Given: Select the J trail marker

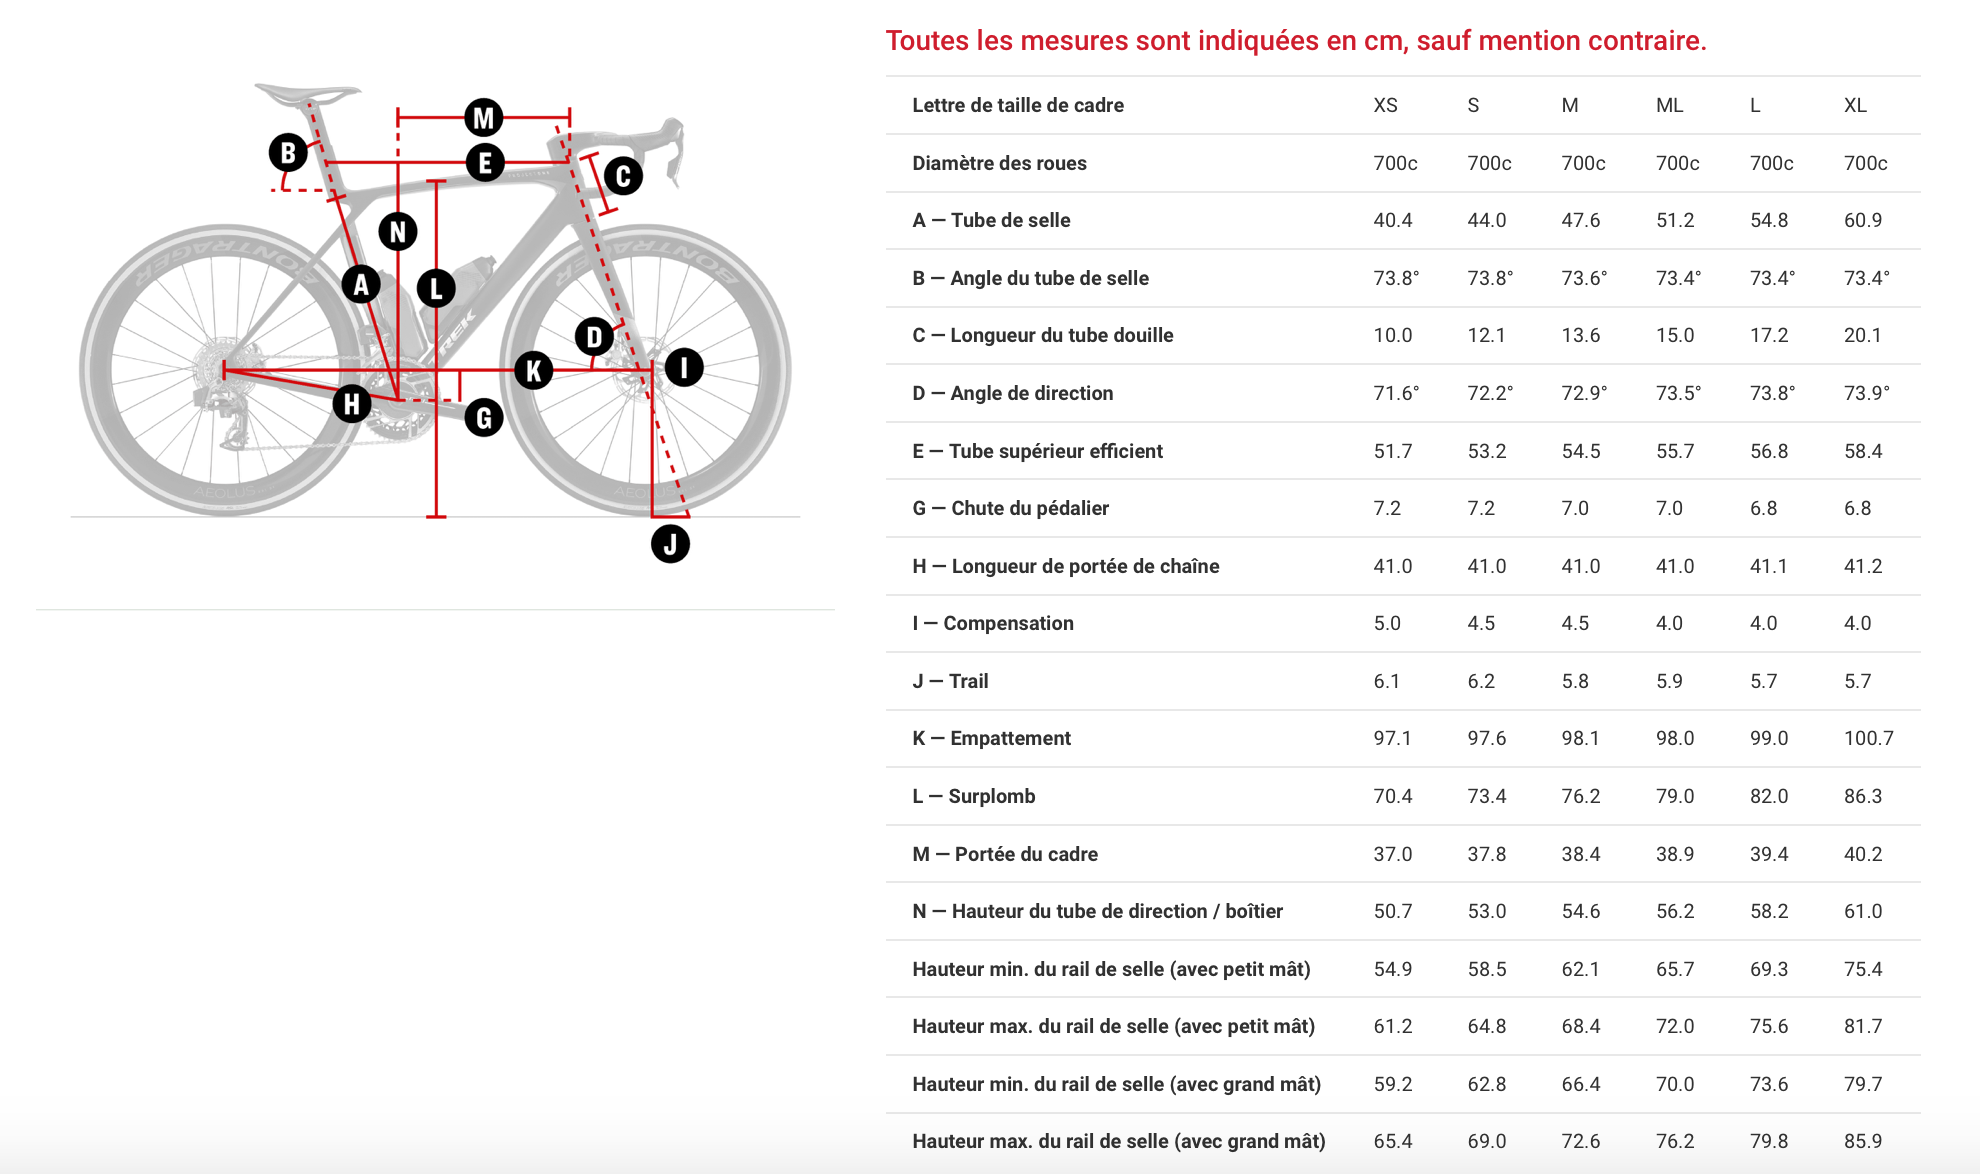Looking at the screenshot, I should [670, 544].
